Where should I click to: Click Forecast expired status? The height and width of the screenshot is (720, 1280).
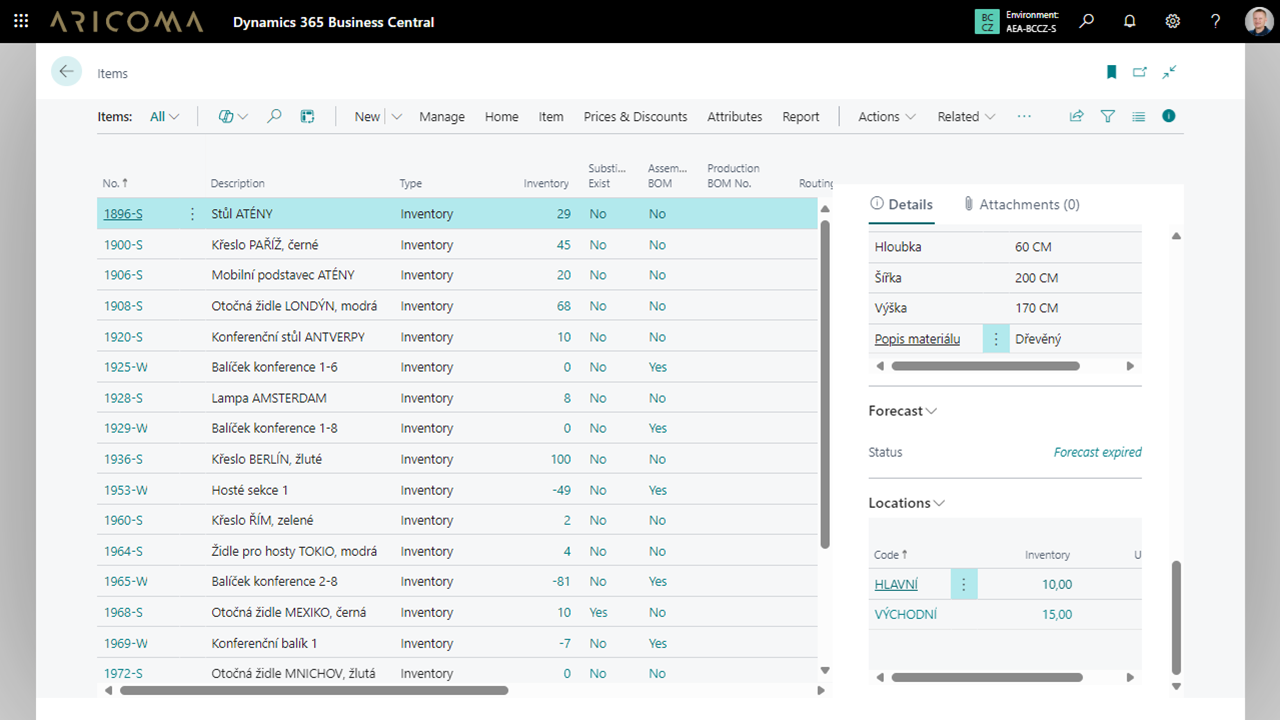[x=1098, y=452]
